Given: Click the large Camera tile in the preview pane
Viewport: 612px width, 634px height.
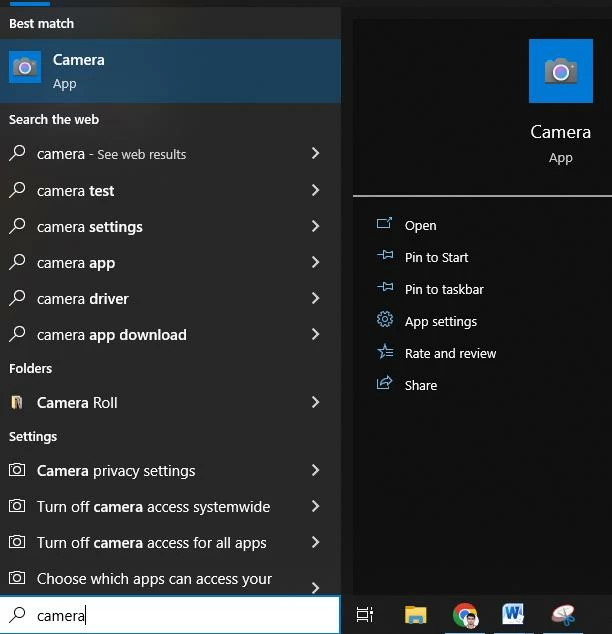Looking at the screenshot, I should pos(560,71).
